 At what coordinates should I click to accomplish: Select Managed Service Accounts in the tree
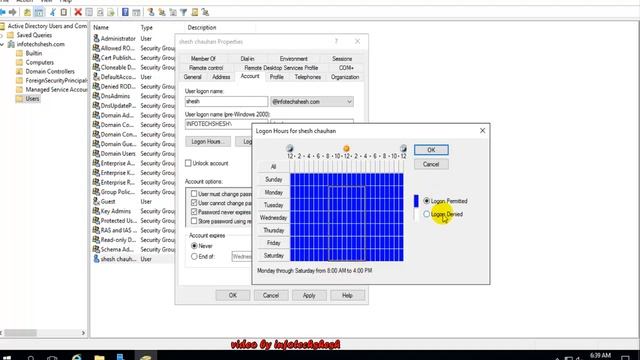click(x=56, y=89)
